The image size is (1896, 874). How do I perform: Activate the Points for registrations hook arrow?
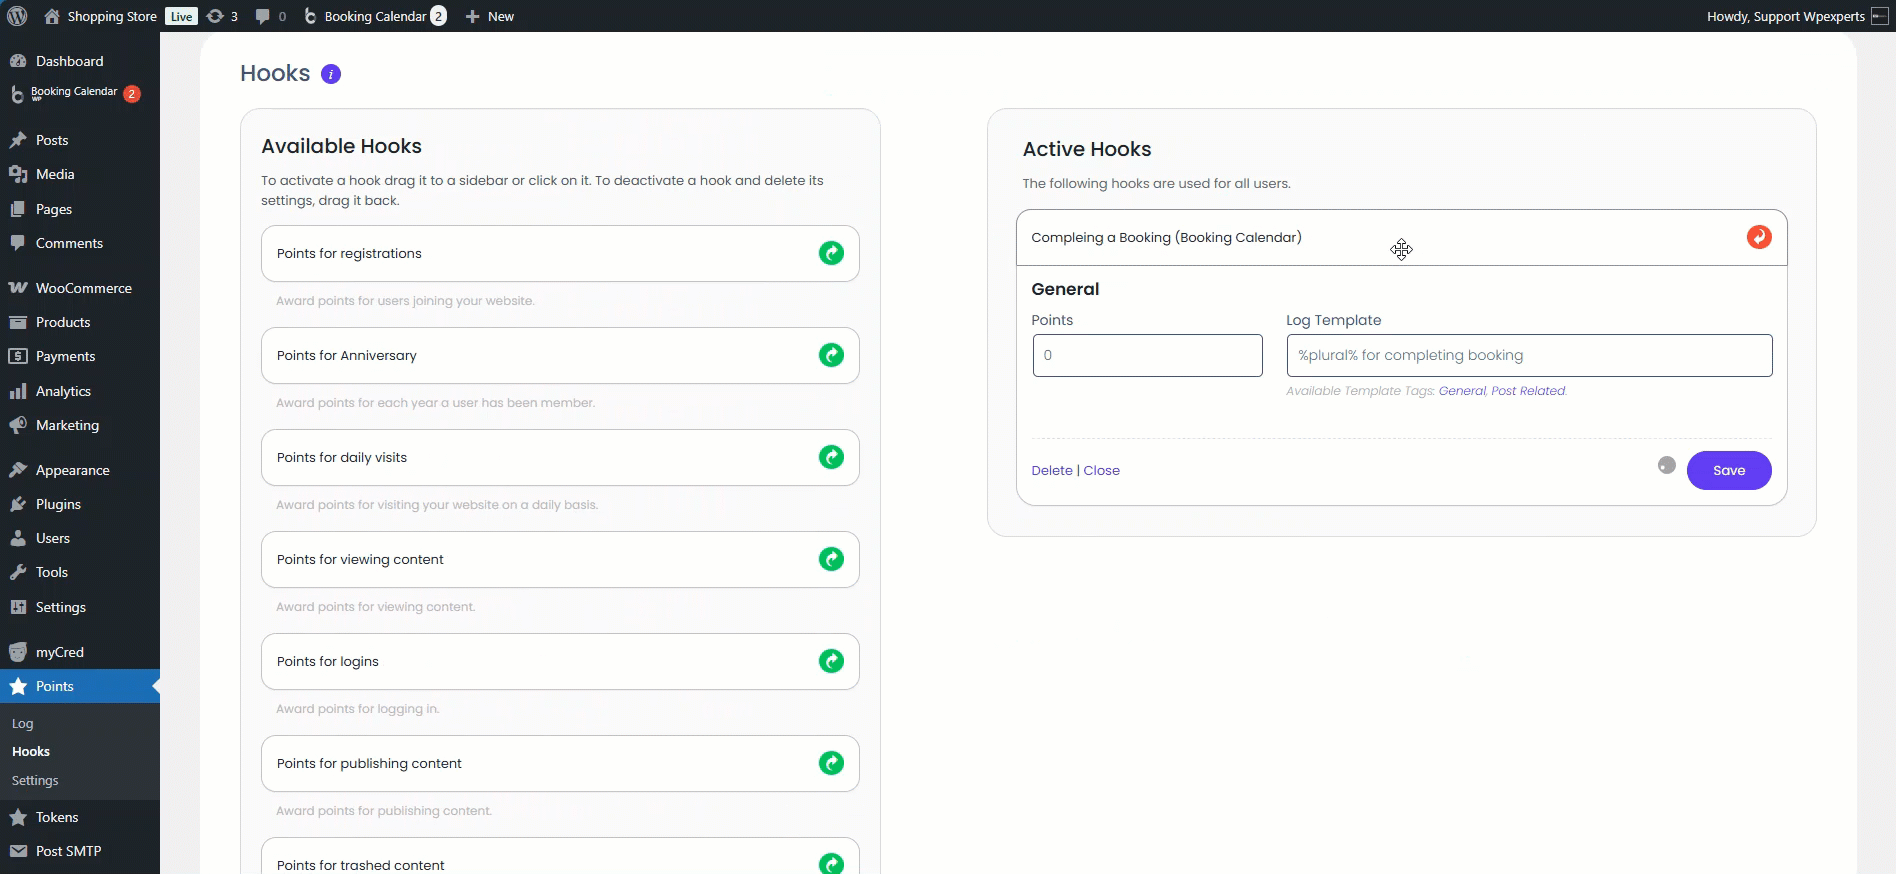(831, 253)
